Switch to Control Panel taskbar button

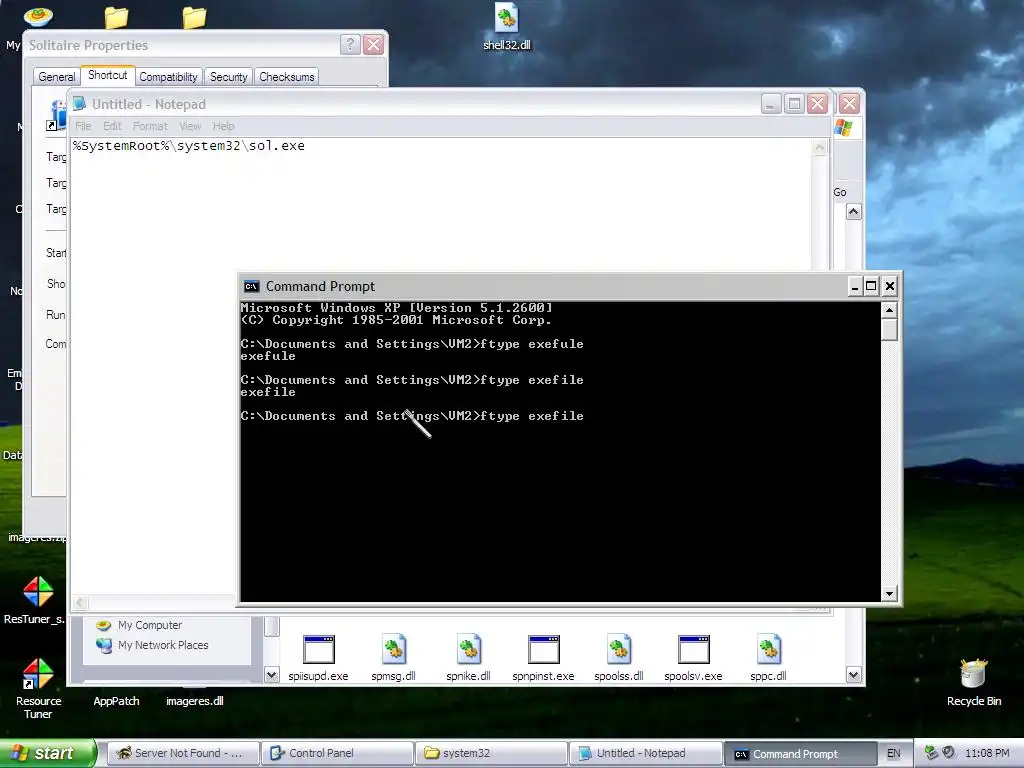click(x=336, y=754)
